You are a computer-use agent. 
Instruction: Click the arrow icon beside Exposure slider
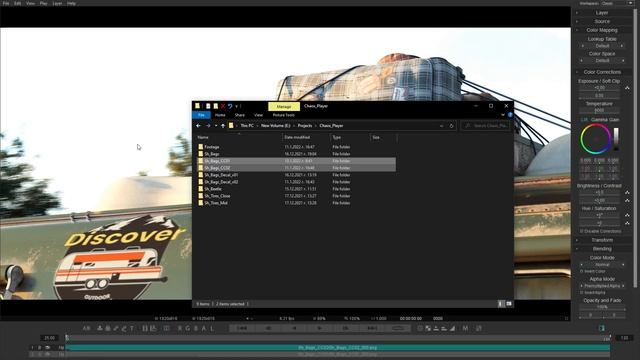[x=627, y=88]
